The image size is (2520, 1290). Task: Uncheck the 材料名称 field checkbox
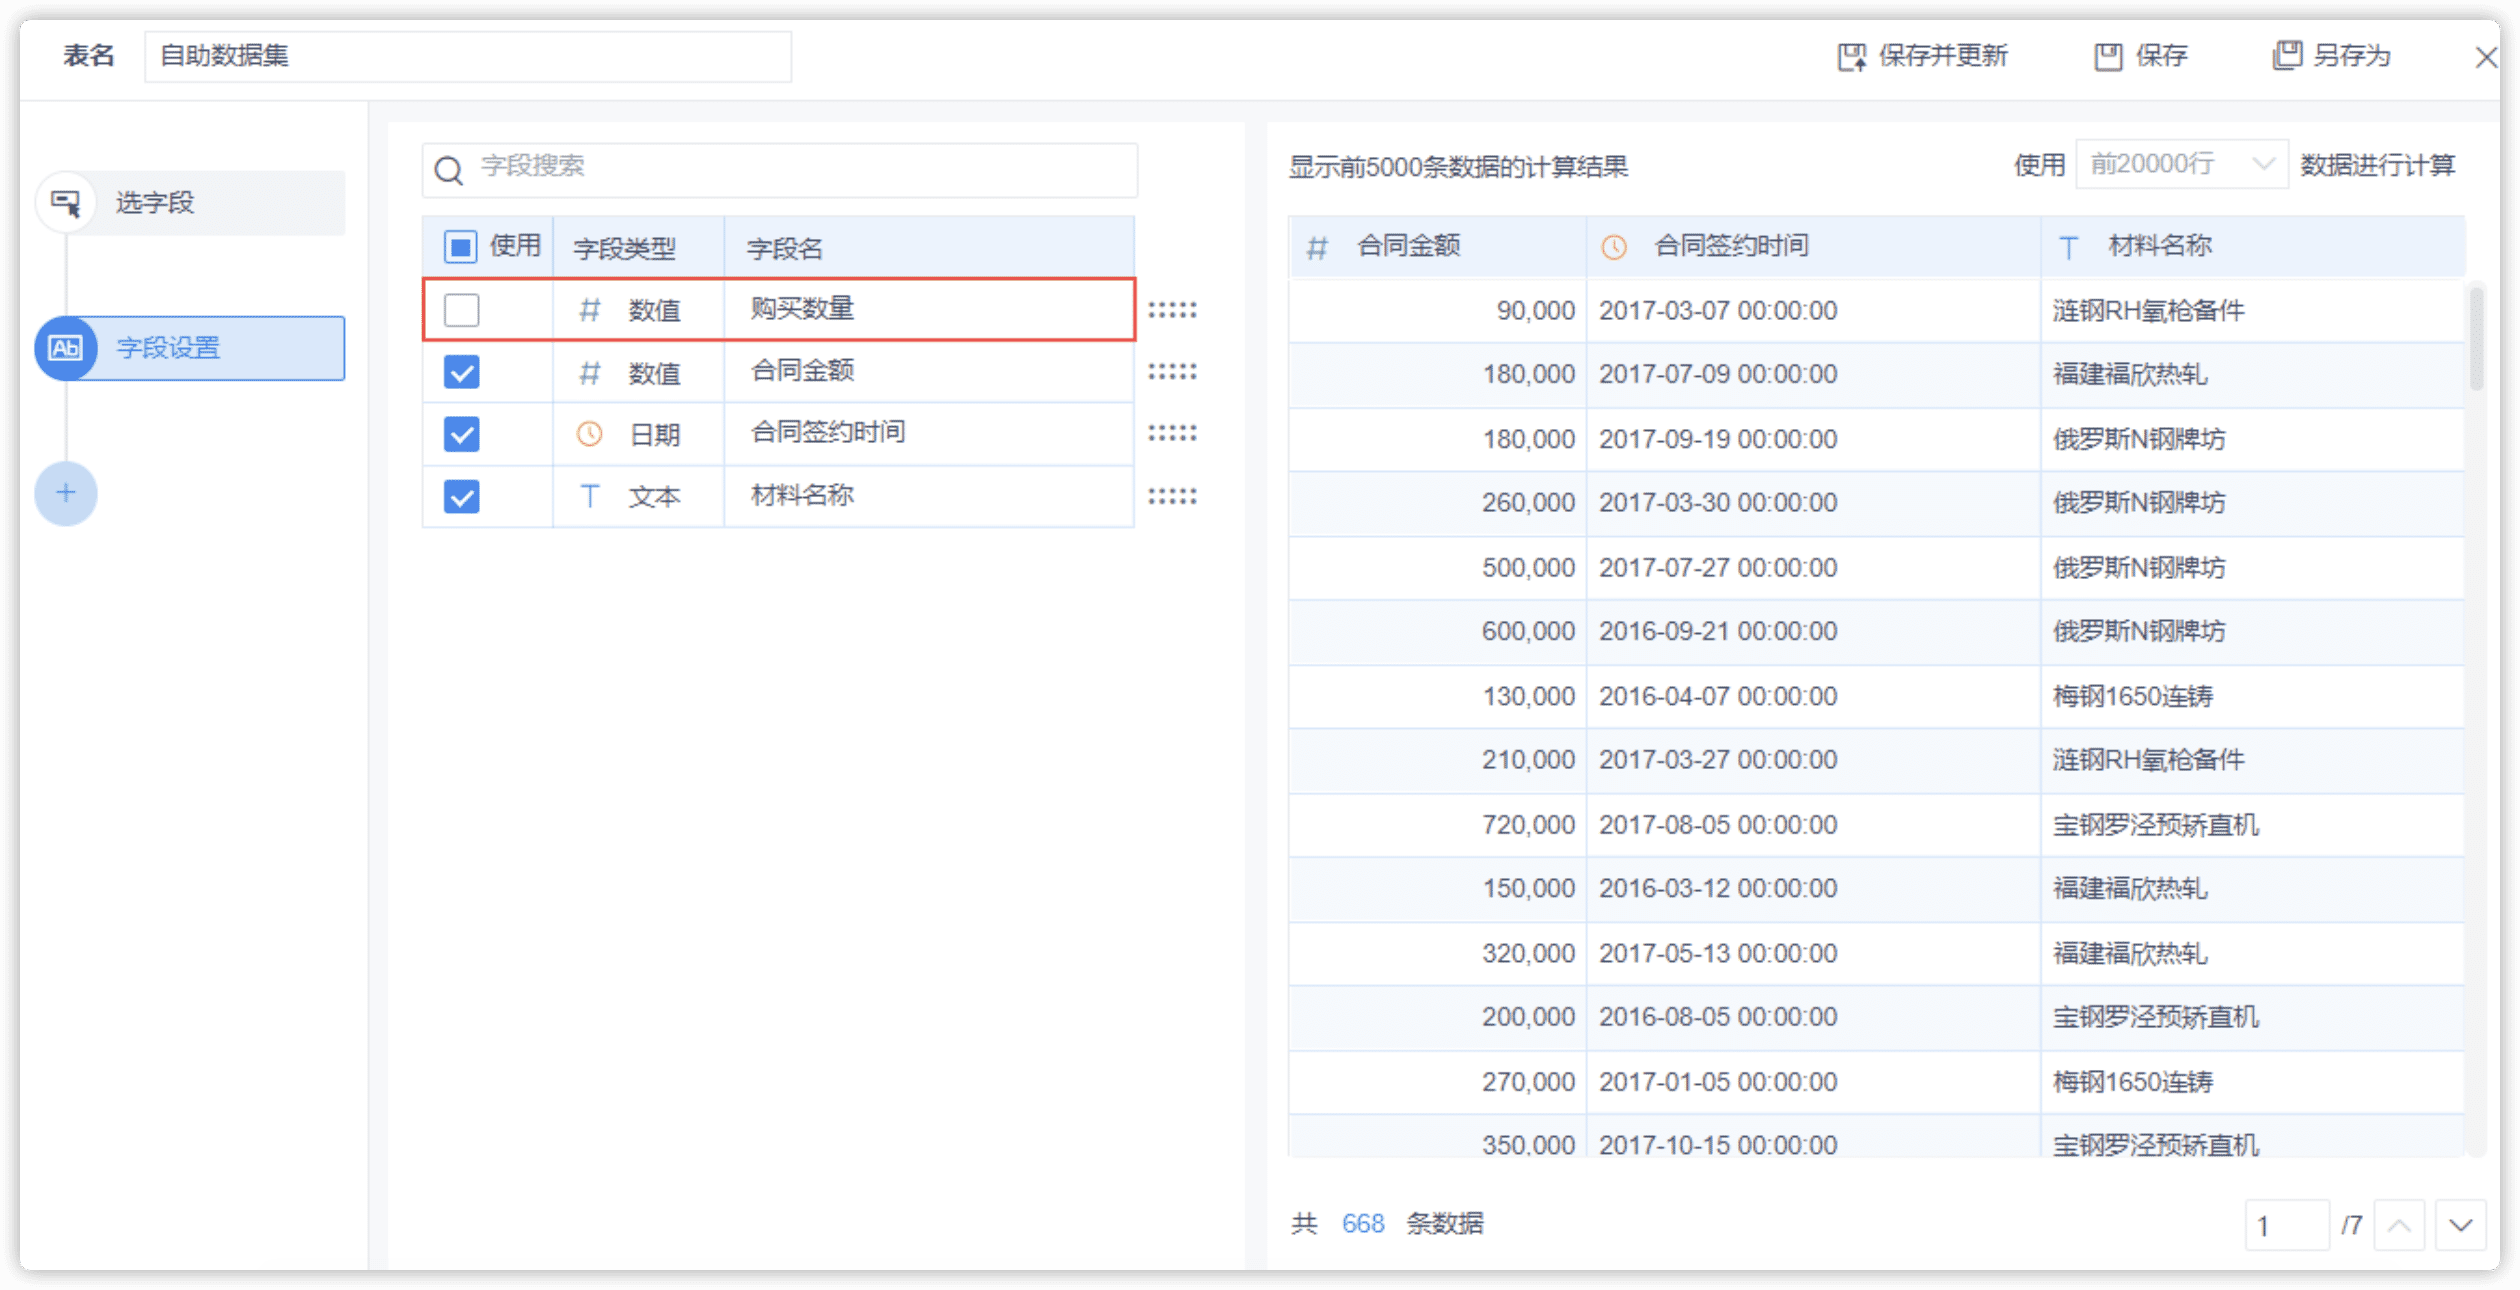click(x=461, y=496)
